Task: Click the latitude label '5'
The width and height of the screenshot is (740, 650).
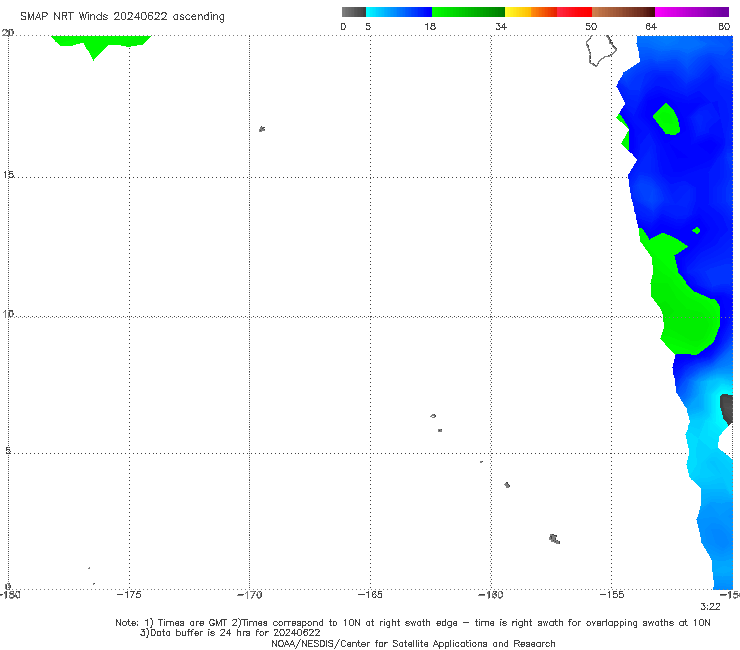Action: point(8,450)
